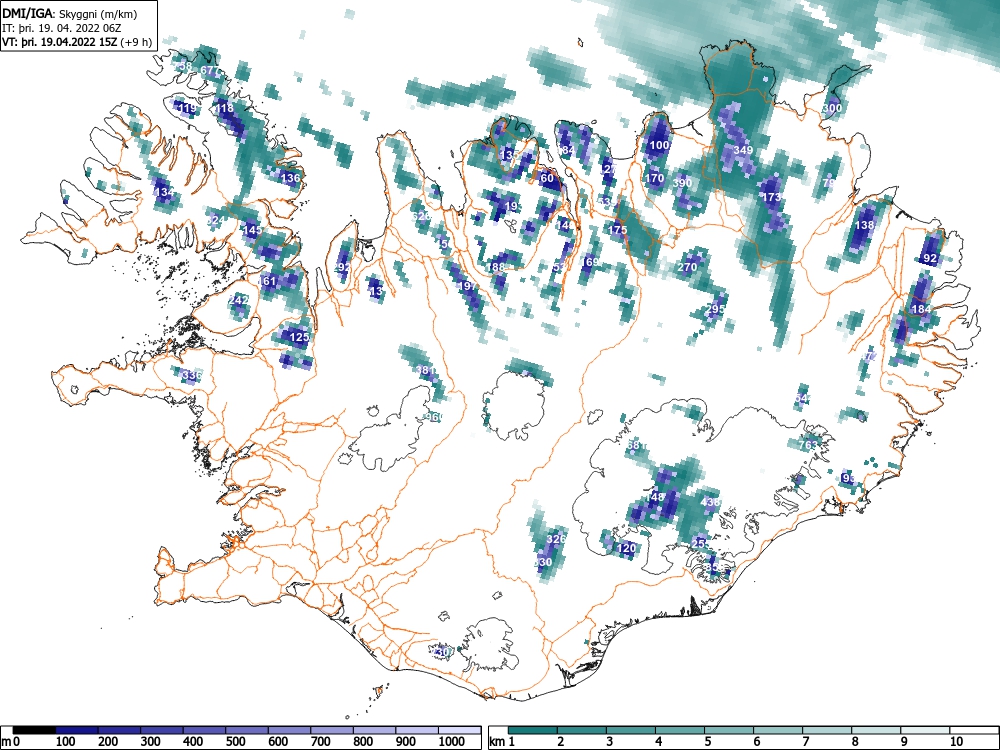Click the visibility value 138 on the map
Image resolution: width=1000 pixels, height=750 pixels.
[864, 225]
